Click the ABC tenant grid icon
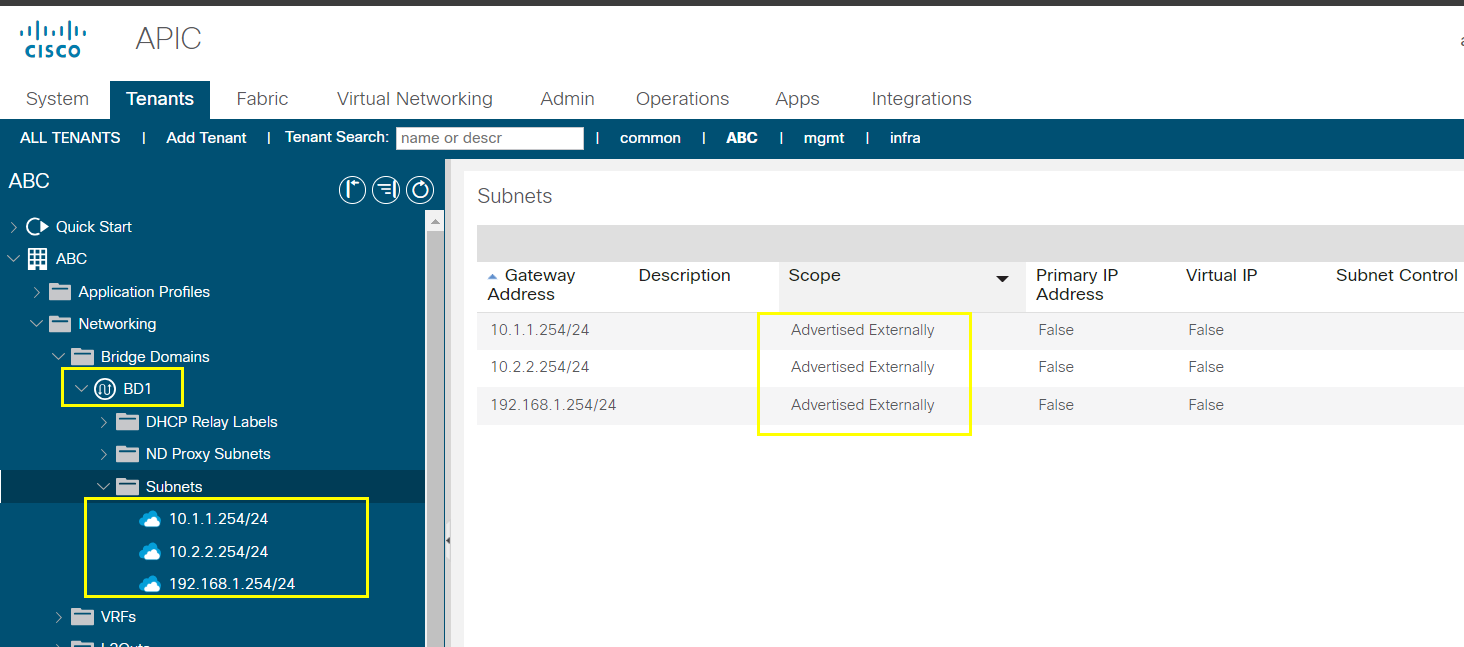1464x647 pixels. 37,259
